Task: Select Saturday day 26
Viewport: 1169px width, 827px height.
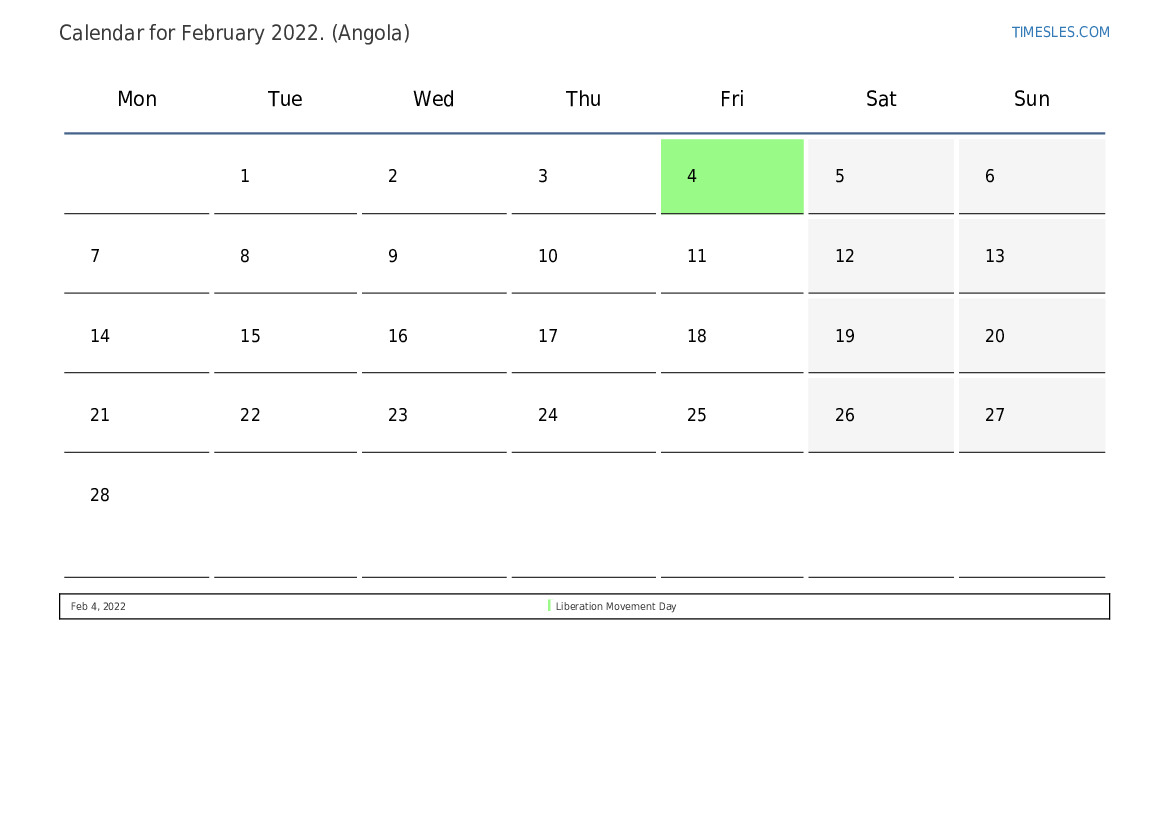Action: click(x=881, y=415)
